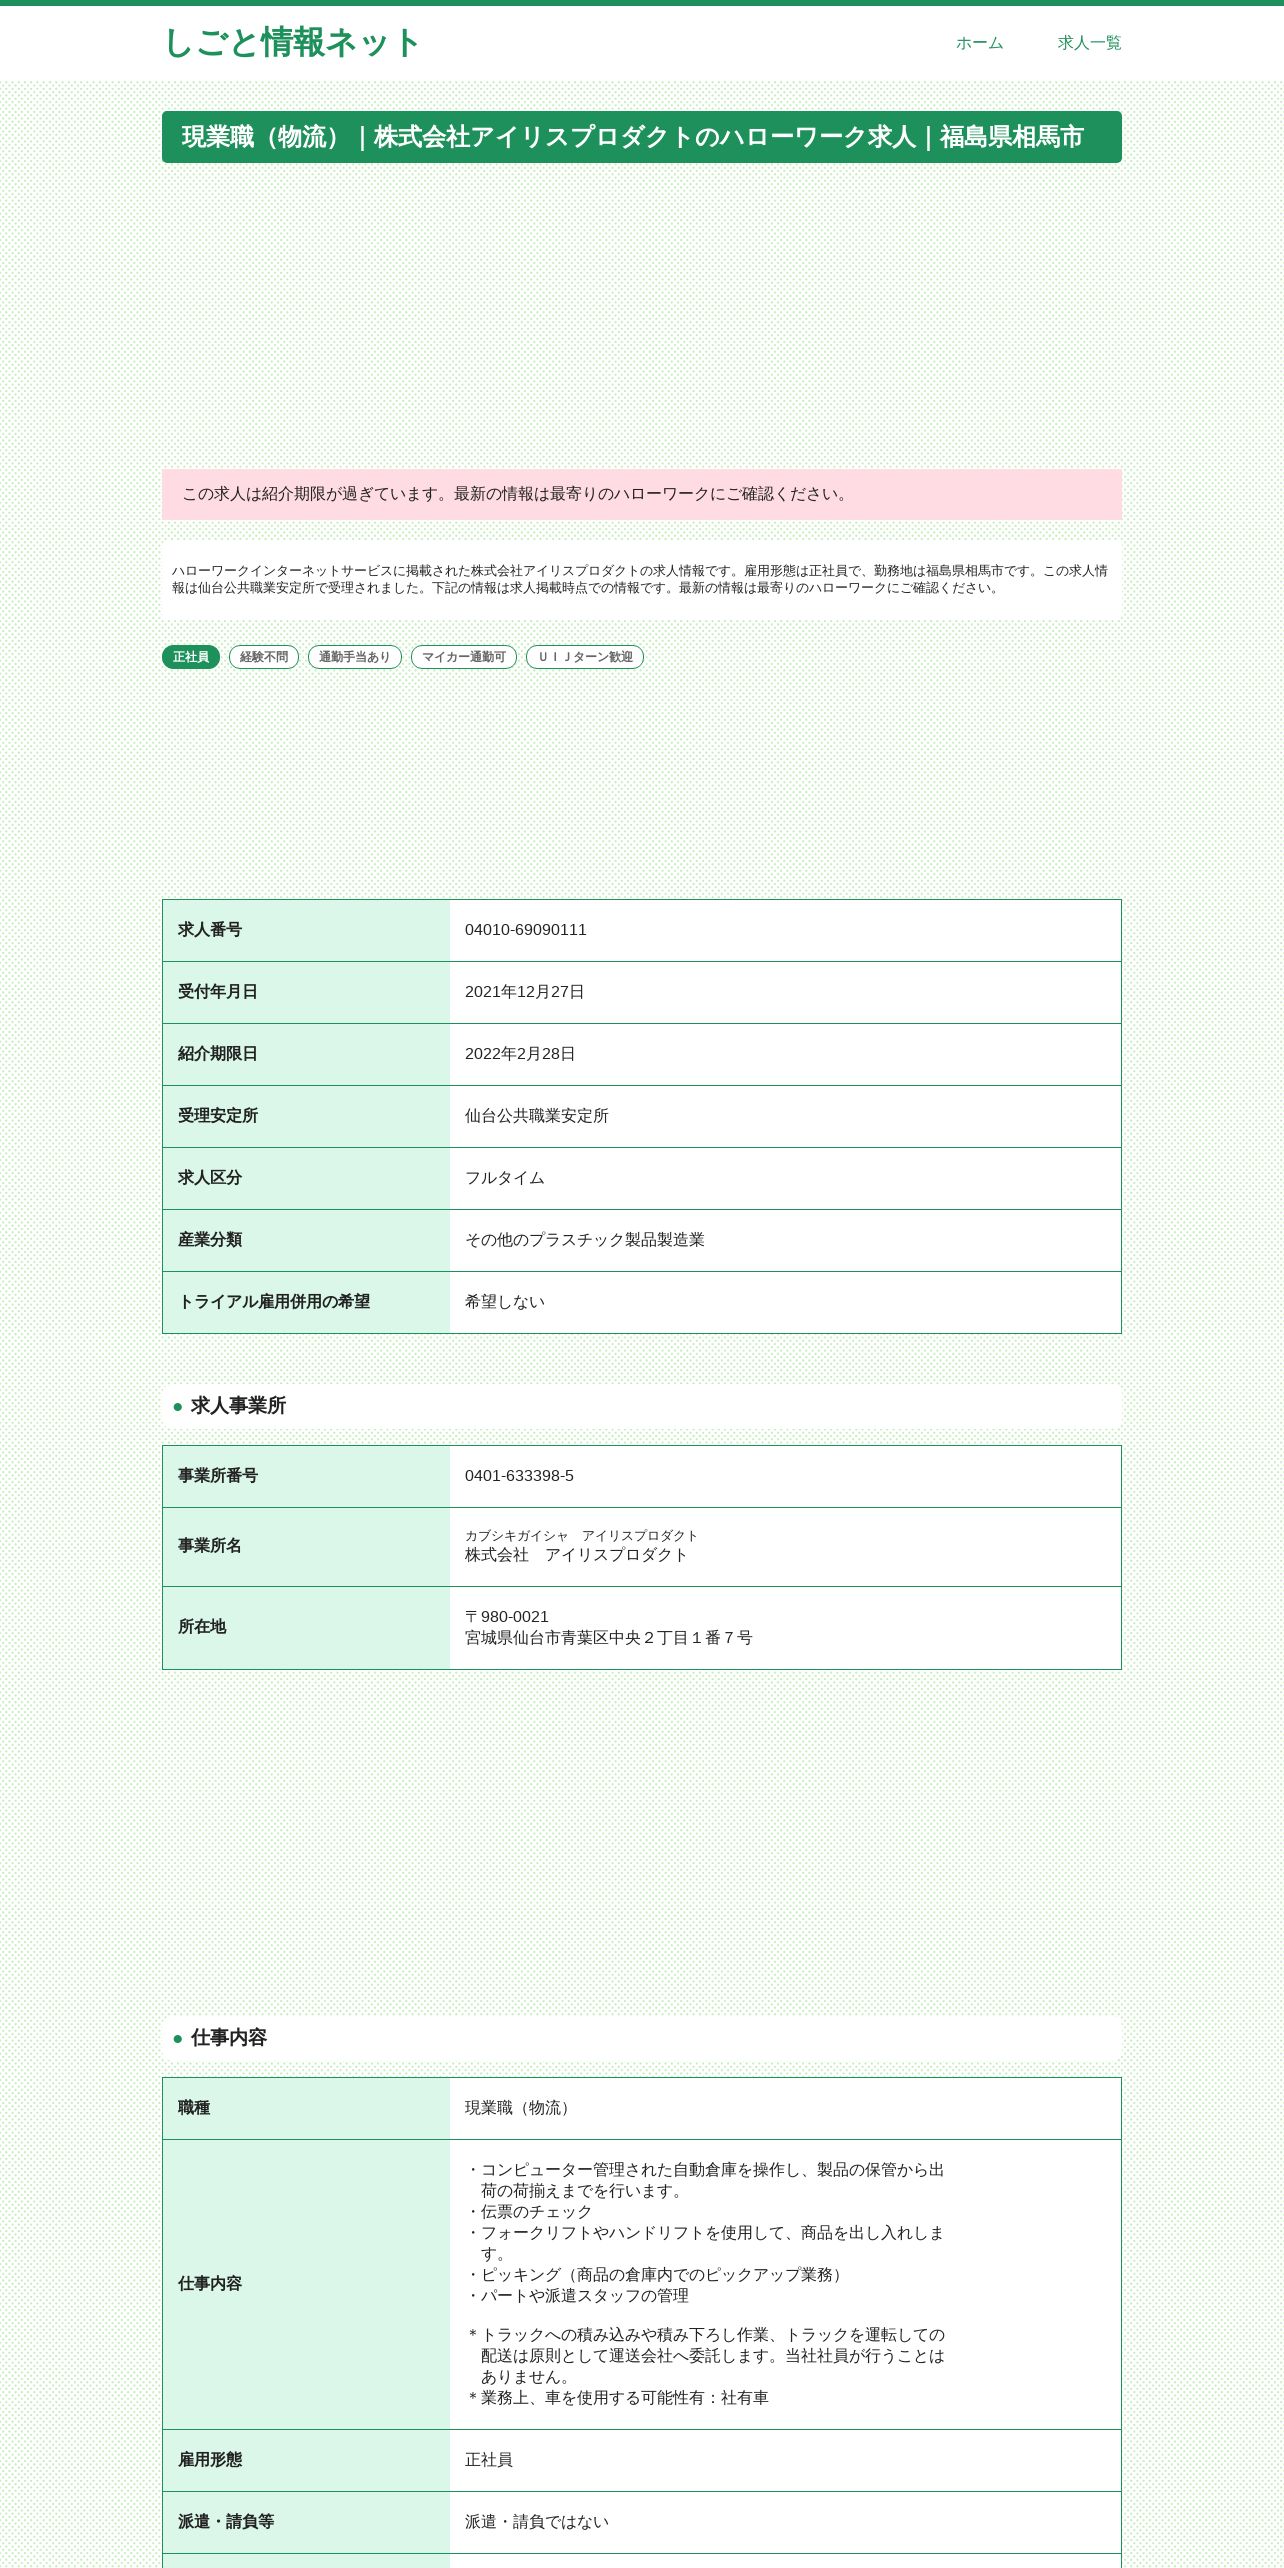Select the 通勤手当あり tag badge

355,657
